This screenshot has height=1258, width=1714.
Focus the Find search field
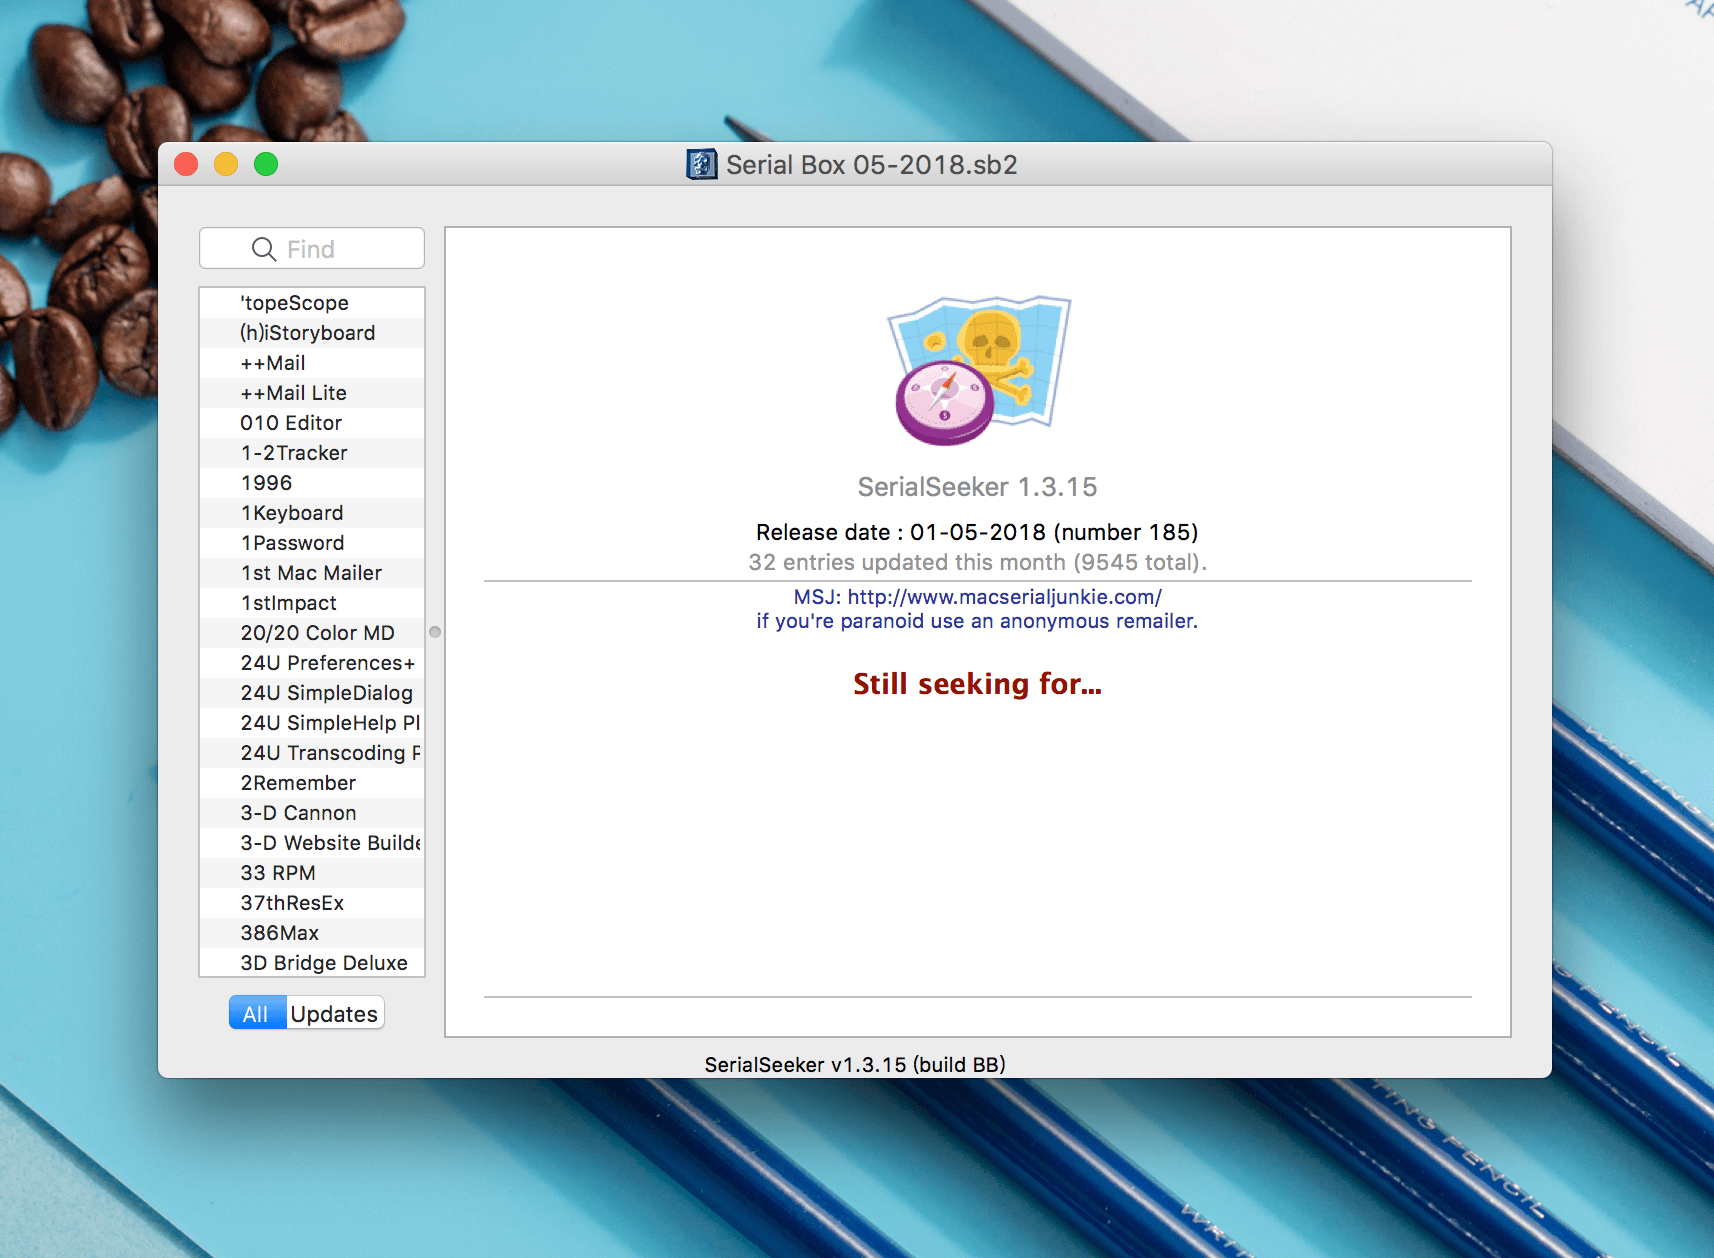(x=312, y=249)
